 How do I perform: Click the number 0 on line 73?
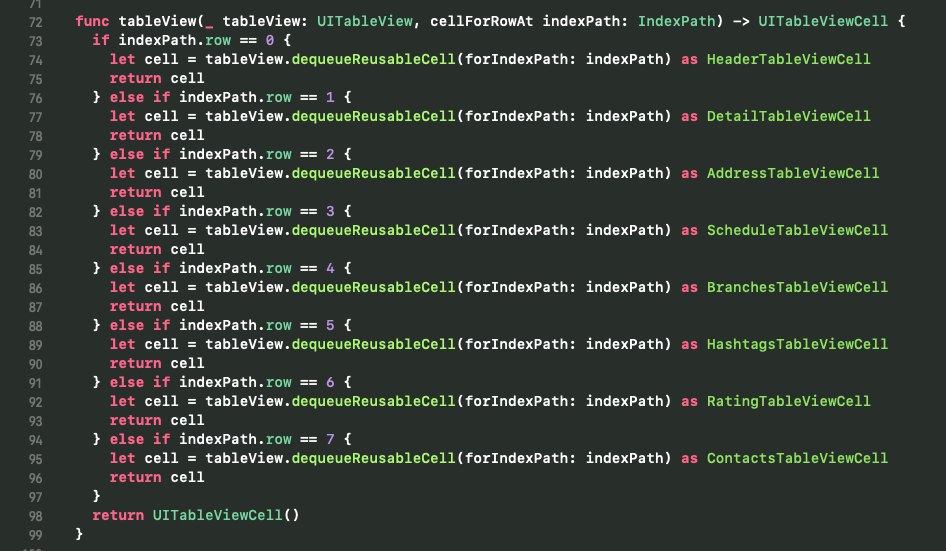(270, 40)
